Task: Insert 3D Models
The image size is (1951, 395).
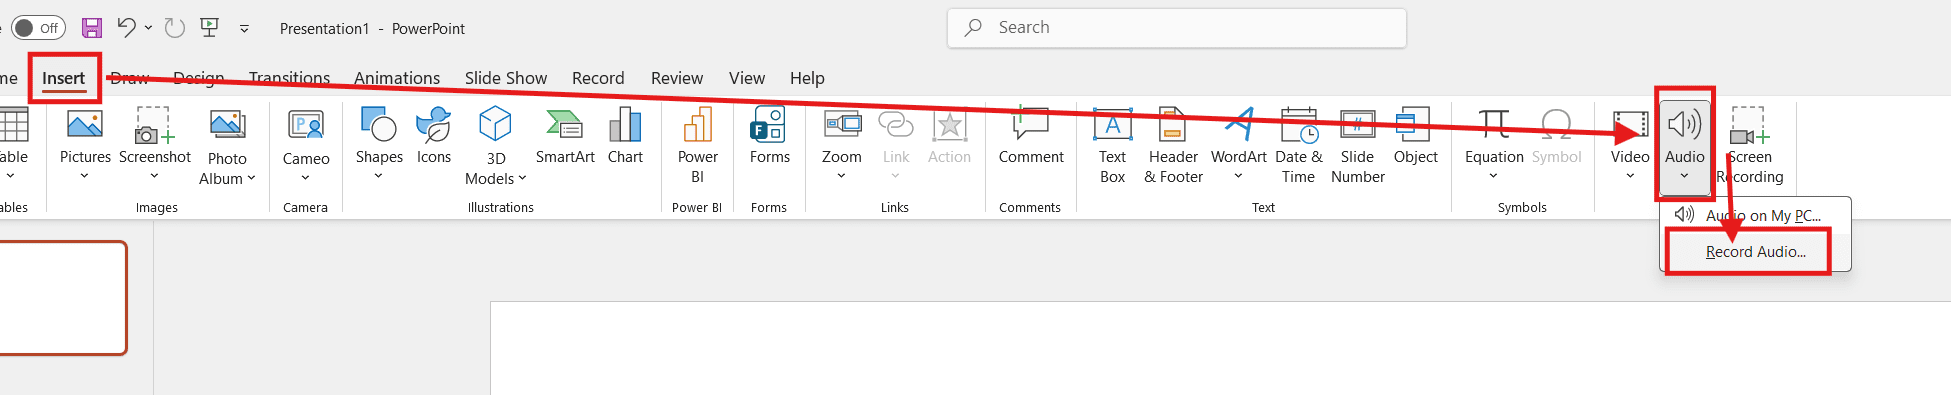Action: [496, 146]
